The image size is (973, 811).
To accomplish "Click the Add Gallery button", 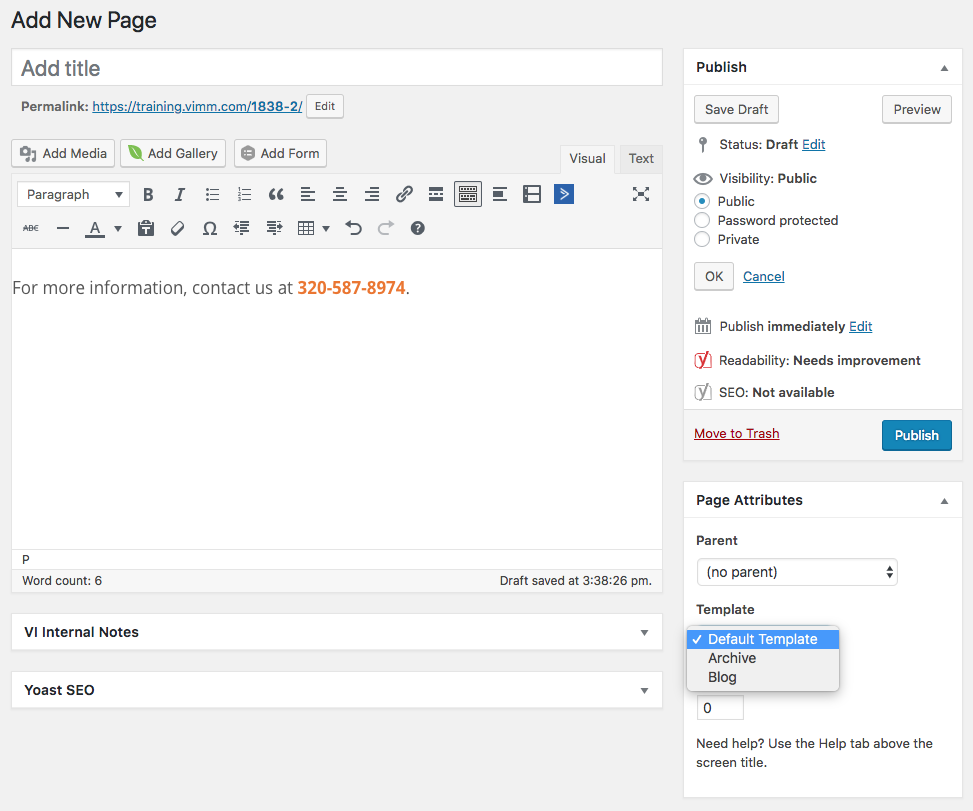I will (x=173, y=153).
